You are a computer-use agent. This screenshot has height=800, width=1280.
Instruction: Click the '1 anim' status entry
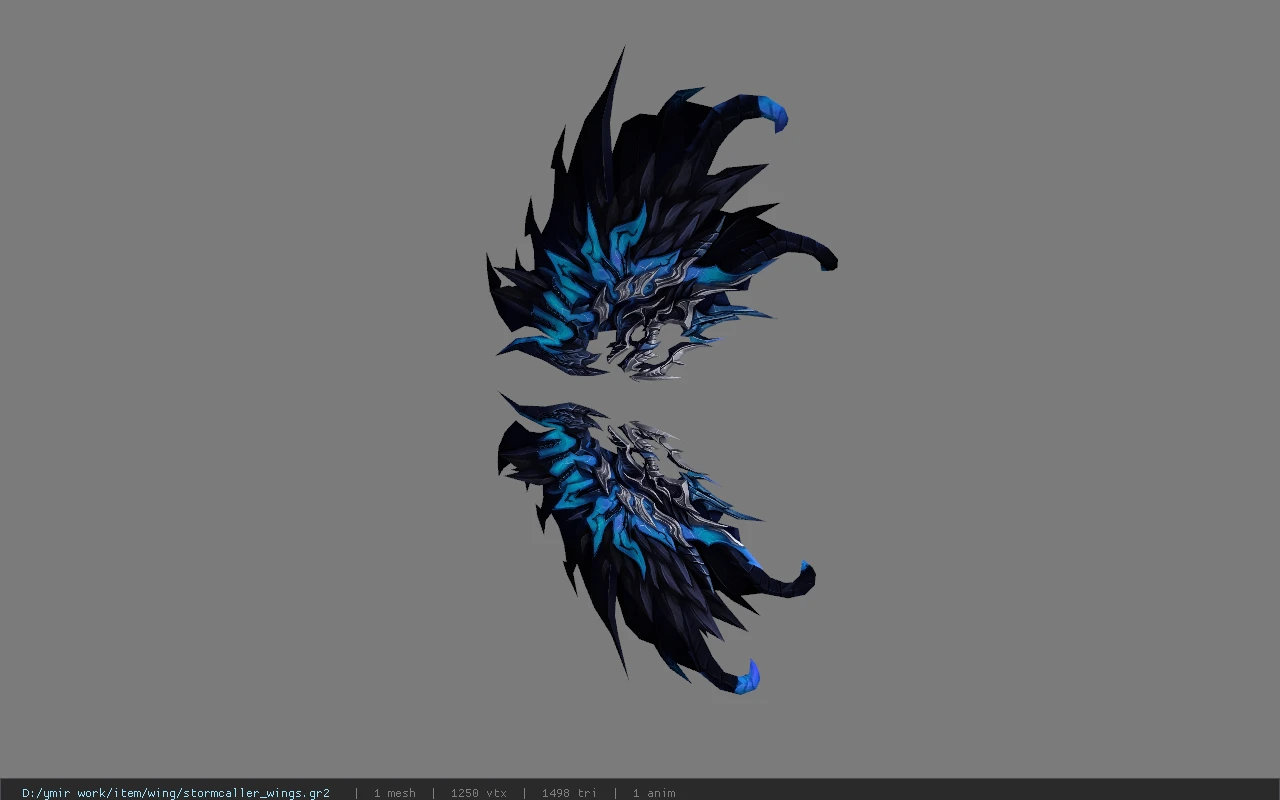(x=654, y=793)
